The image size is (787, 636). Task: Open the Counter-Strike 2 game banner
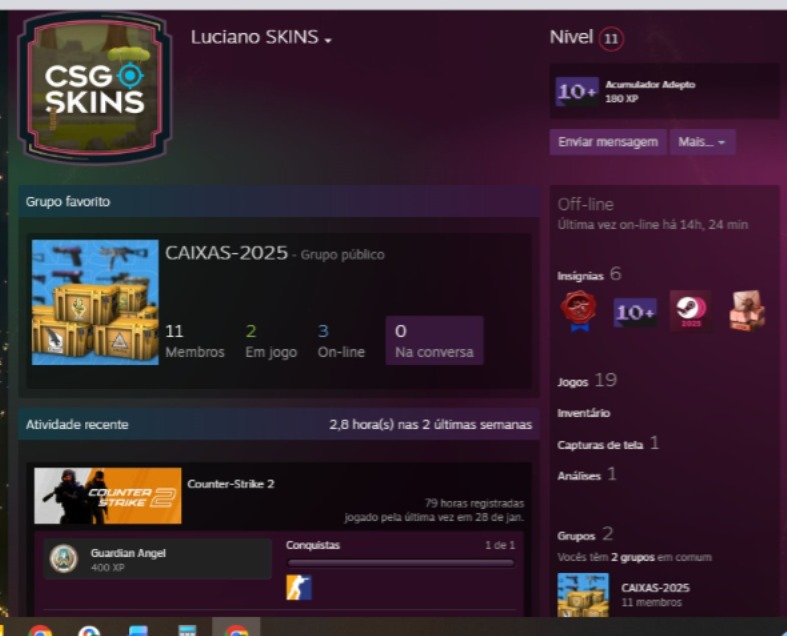coord(108,495)
